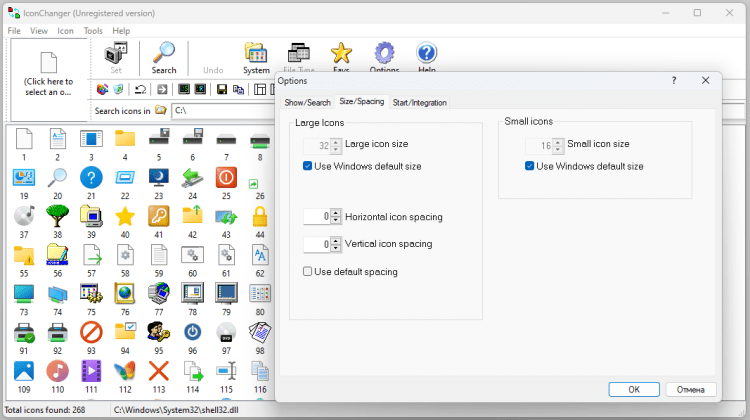Open the Icon menu

point(66,31)
